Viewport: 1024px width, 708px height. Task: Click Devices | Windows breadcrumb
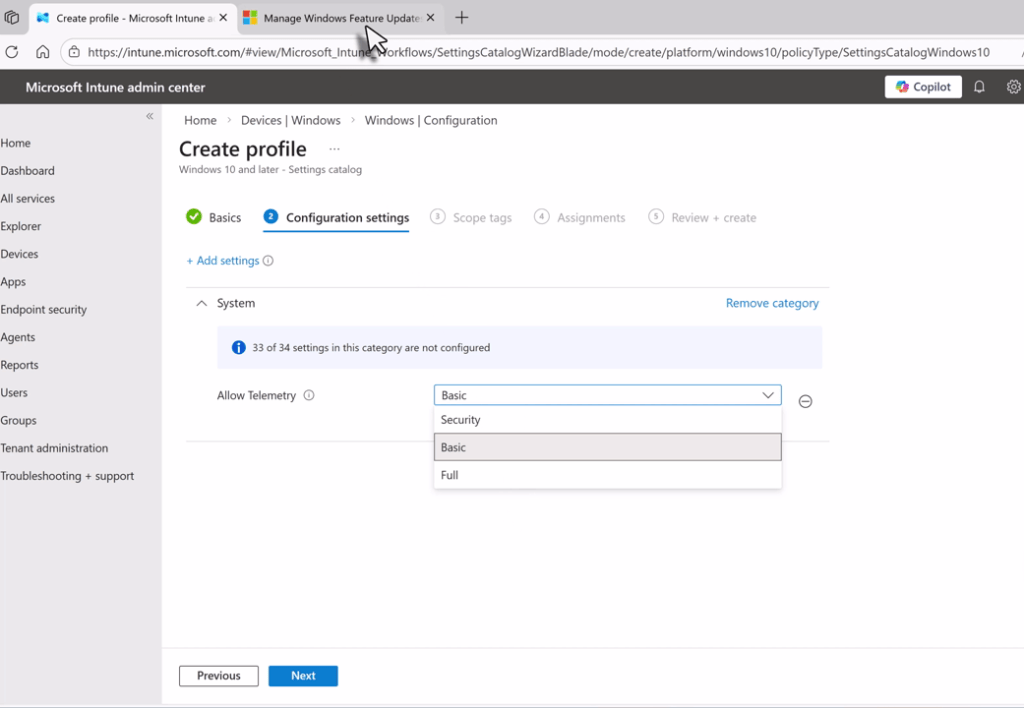[x=291, y=120]
